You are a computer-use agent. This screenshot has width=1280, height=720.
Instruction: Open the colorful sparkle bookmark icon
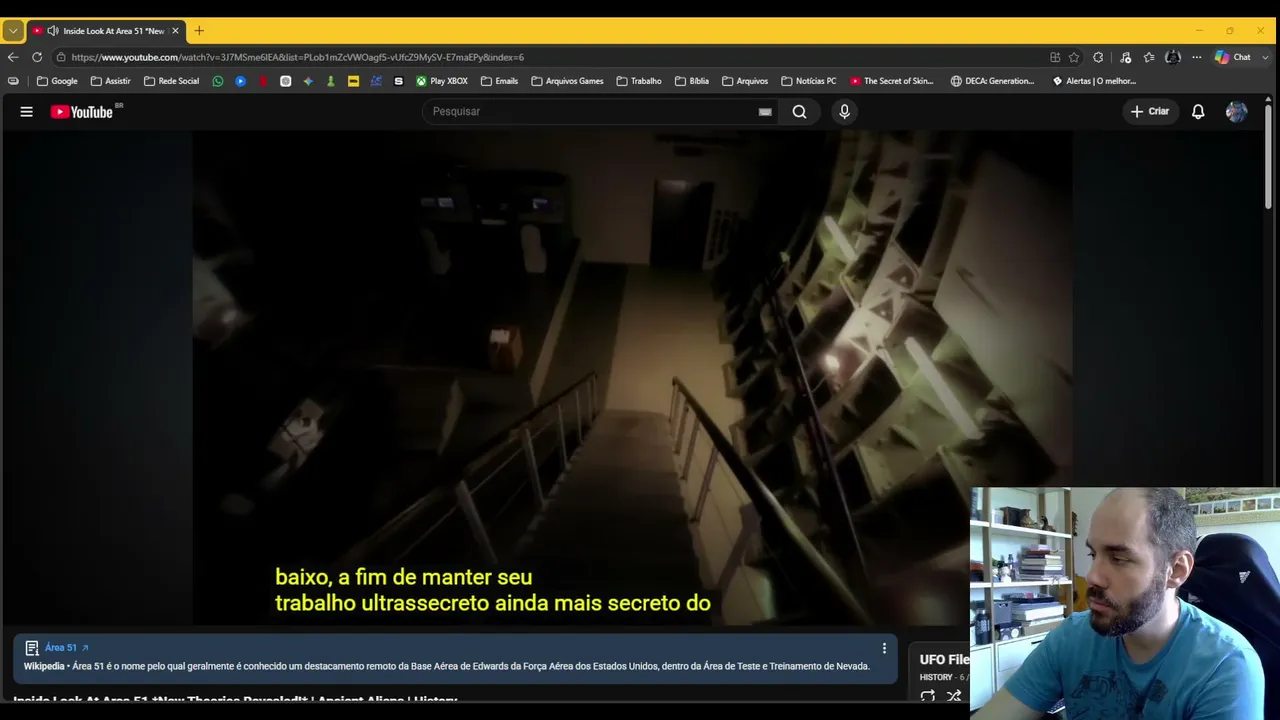(308, 81)
